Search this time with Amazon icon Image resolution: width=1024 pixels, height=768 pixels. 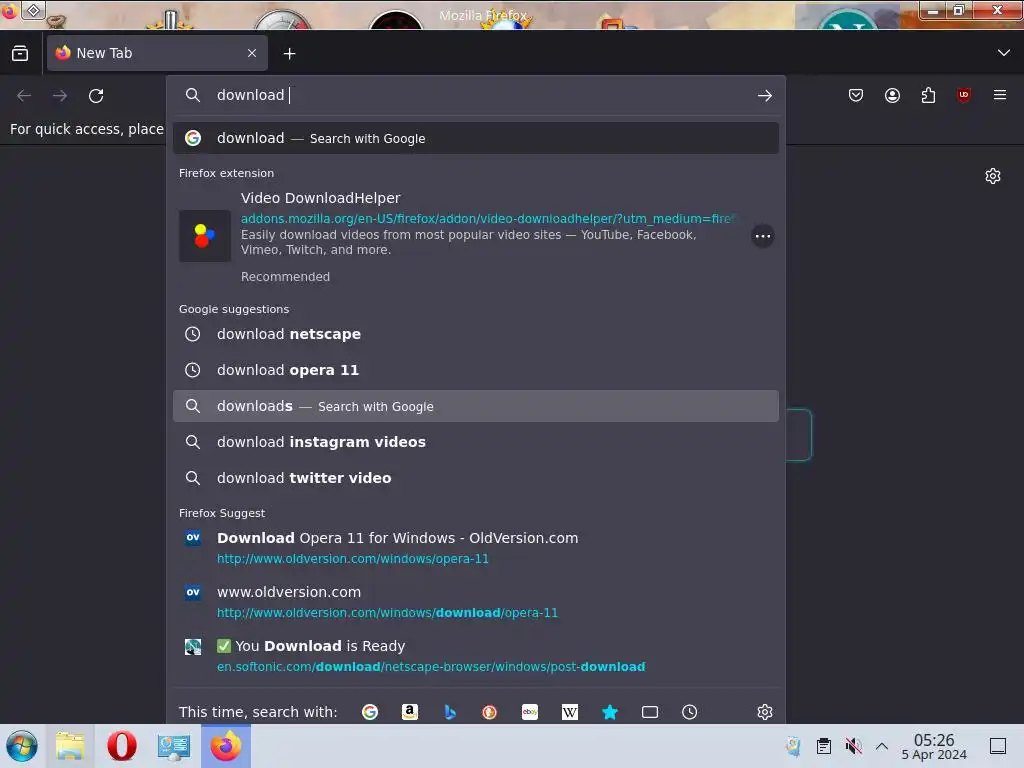[410, 712]
